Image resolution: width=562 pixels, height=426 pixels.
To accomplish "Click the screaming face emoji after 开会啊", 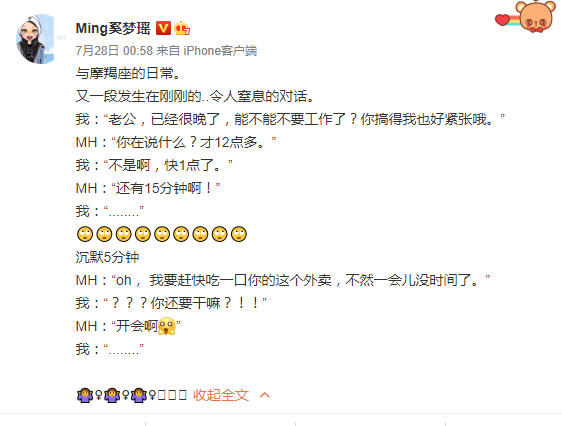I will pos(167,326).
